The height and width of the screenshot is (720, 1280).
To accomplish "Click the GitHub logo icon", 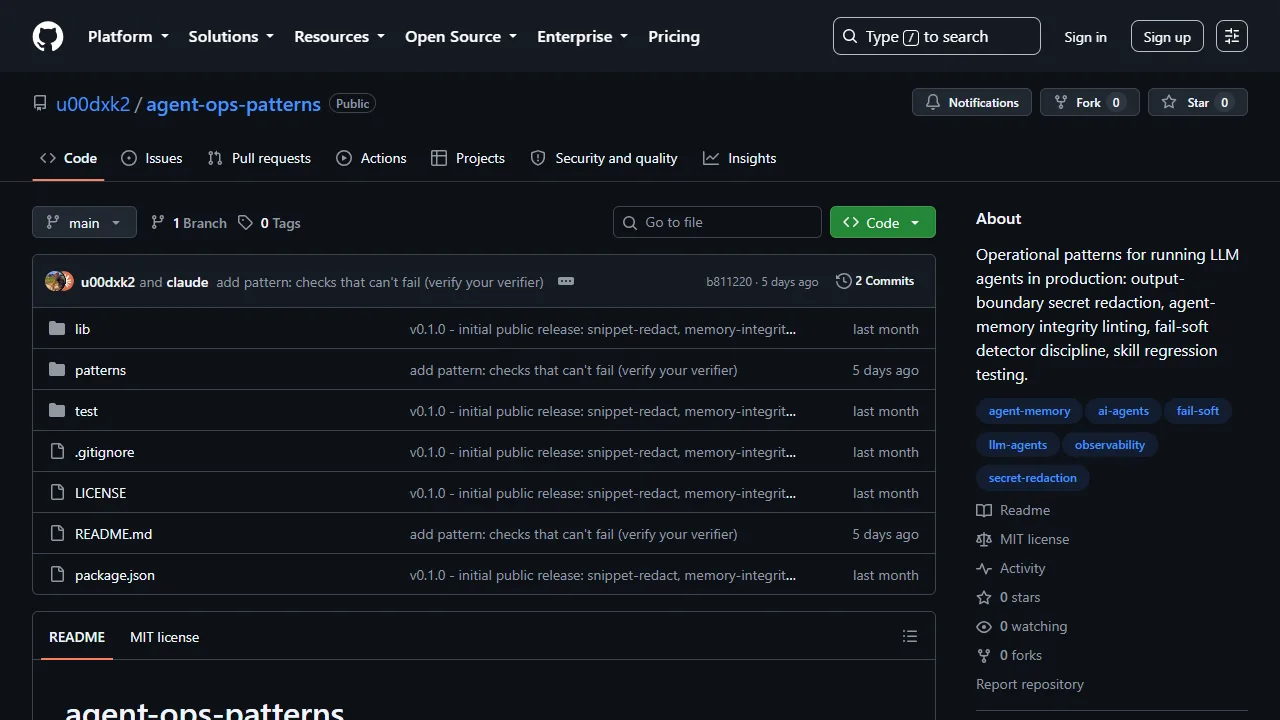I will coord(48,37).
